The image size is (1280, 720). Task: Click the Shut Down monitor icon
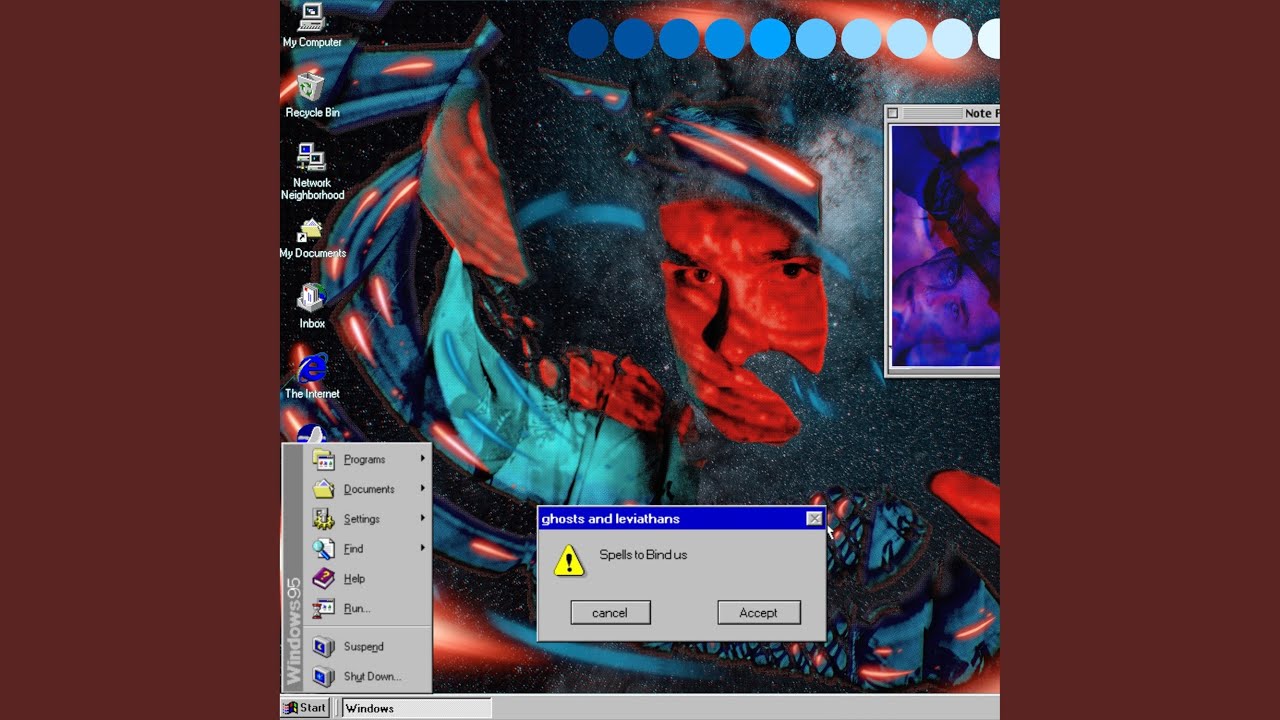[x=323, y=676]
